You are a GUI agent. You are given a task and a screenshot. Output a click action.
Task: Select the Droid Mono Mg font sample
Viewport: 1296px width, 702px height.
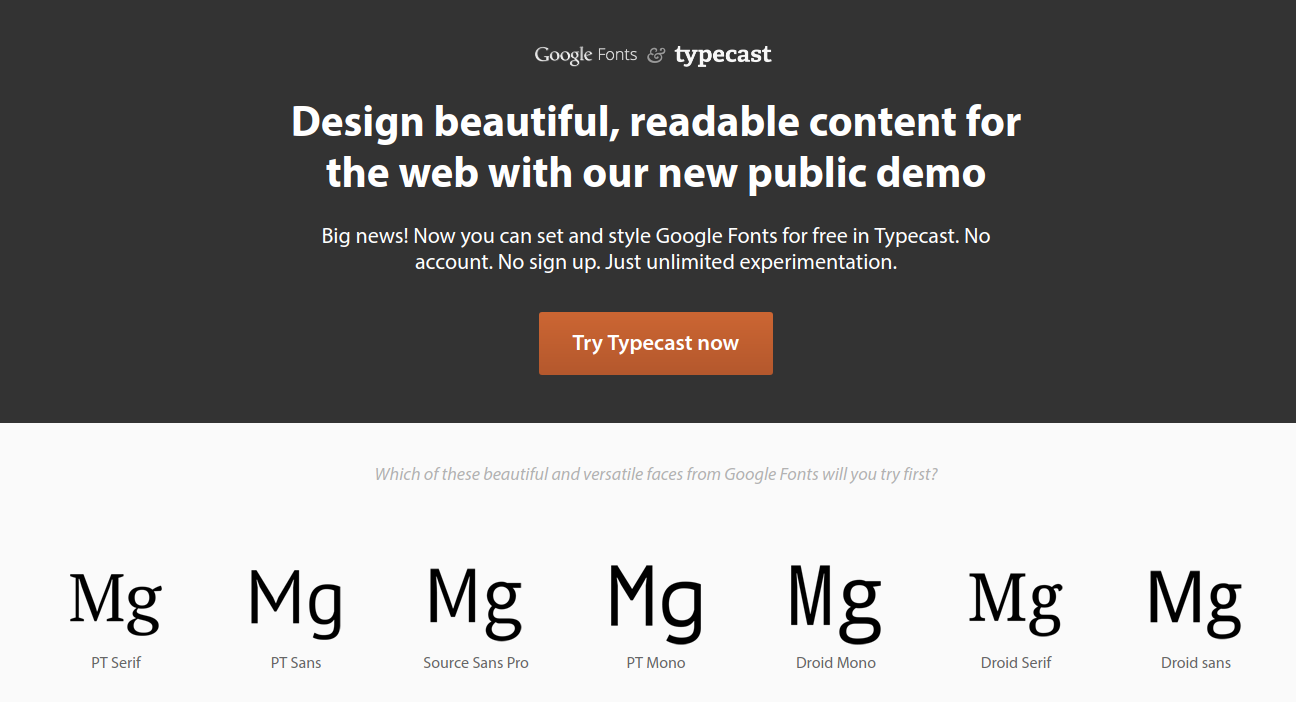coord(836,602)
